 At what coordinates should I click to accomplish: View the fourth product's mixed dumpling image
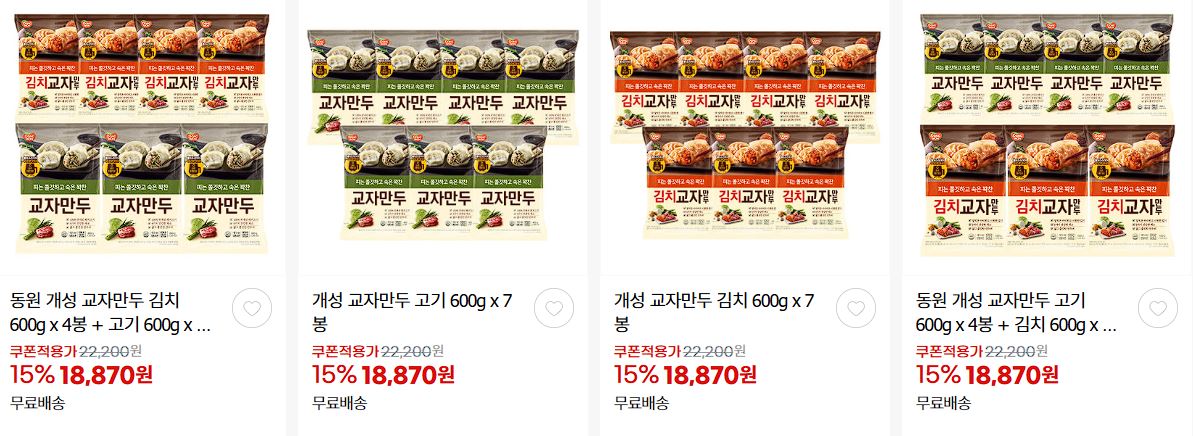click(1047, 134)
